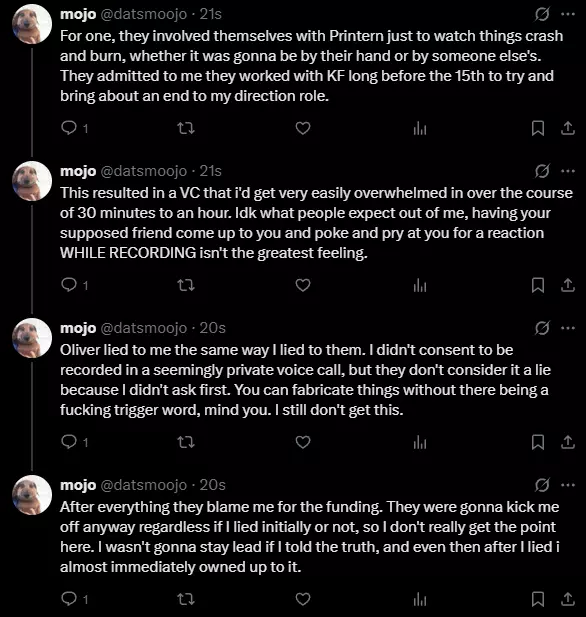Like the tweet about the VC recording
Screen dimensions: 586x617
(303, 285)
